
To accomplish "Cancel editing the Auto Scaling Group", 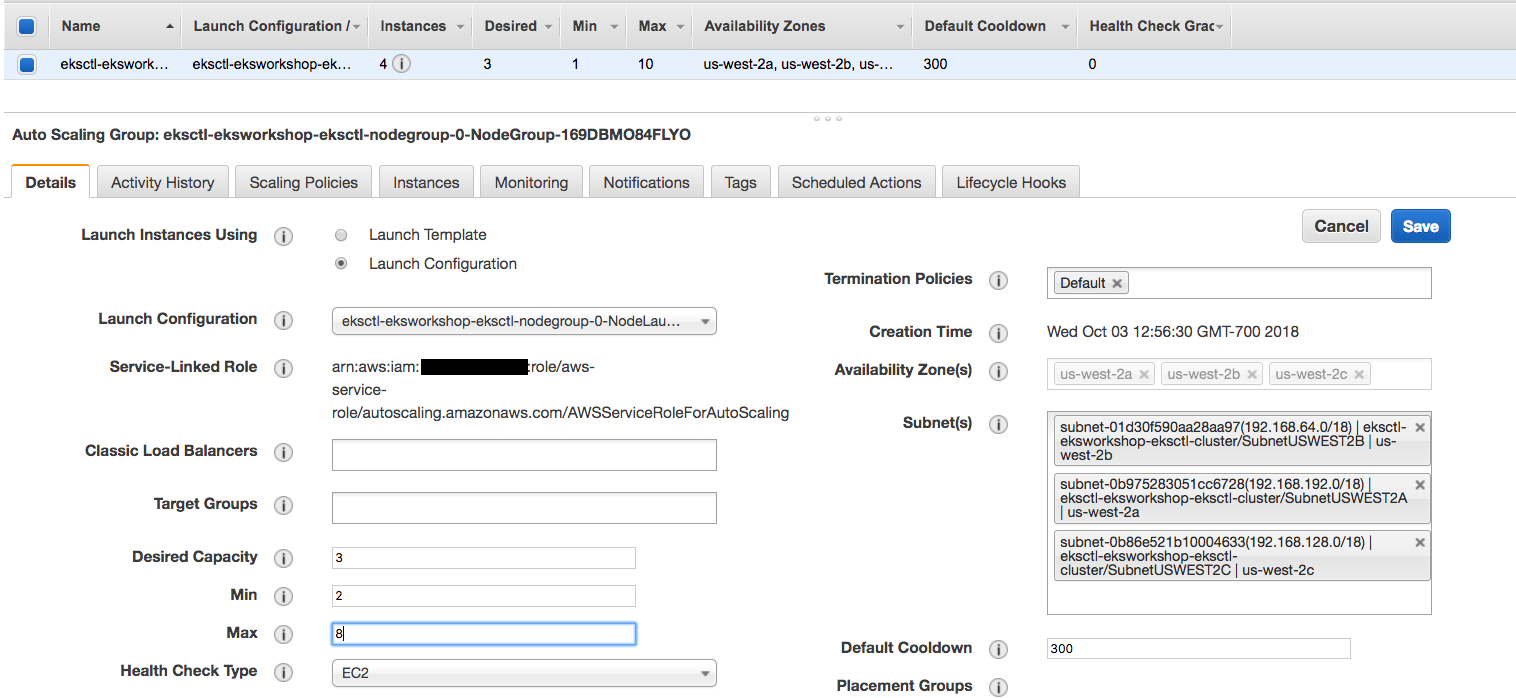I will [1341, 226].
